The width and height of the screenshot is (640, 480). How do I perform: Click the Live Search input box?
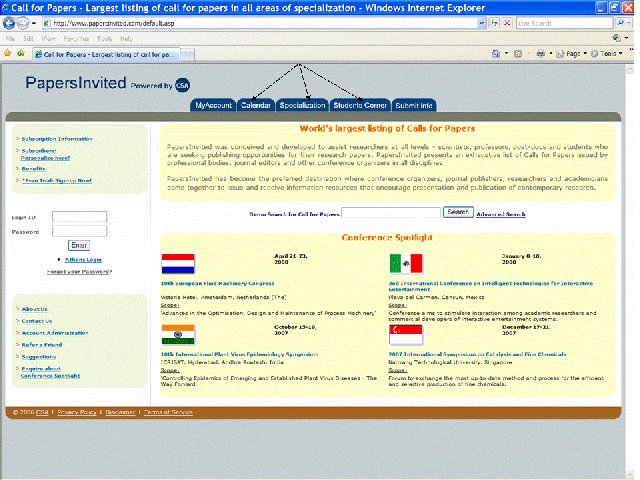[564, 23]
